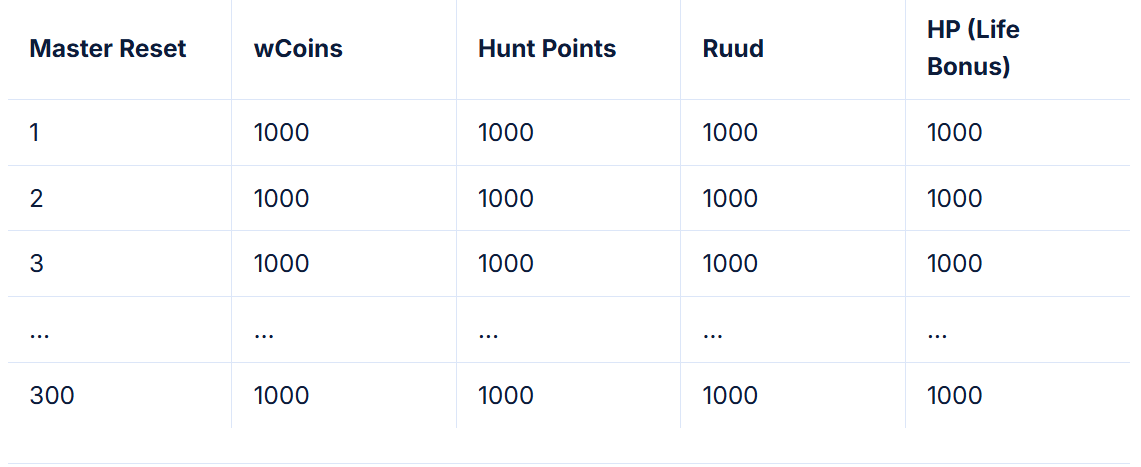Select Master Reset cell with value 300
Screen dimensions: 1141x467
(x=52, y=396)
